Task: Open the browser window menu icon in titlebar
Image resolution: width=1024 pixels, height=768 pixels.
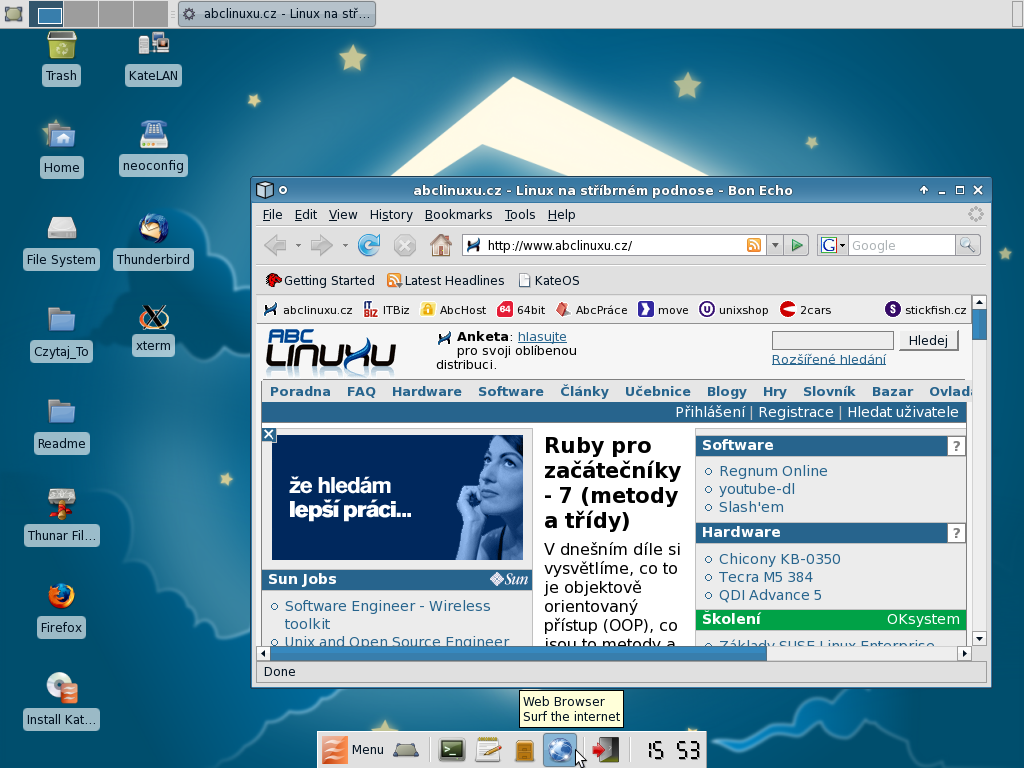Action: (264, 190)
